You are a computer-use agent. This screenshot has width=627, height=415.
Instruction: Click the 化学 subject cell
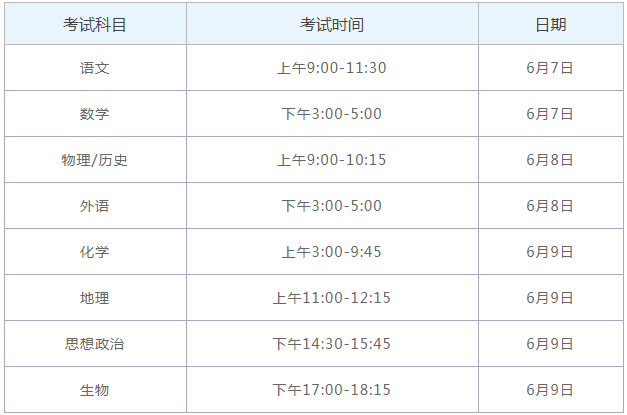pyautogui.click(x=95, y=252)
